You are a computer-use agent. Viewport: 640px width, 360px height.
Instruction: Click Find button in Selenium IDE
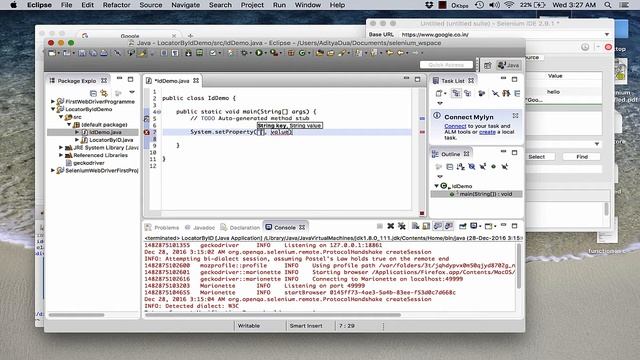(582, 157)
